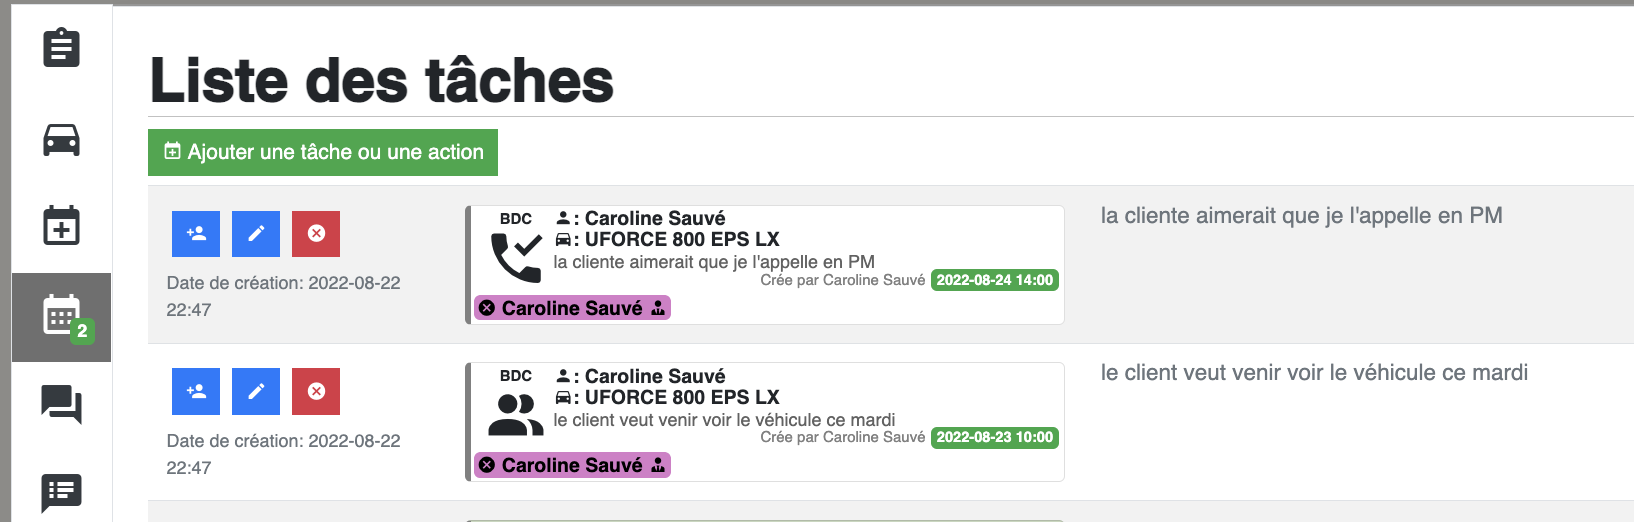Assign user on the phone call task
This screenshot has height=522, width=1634.
pos(196,234)
